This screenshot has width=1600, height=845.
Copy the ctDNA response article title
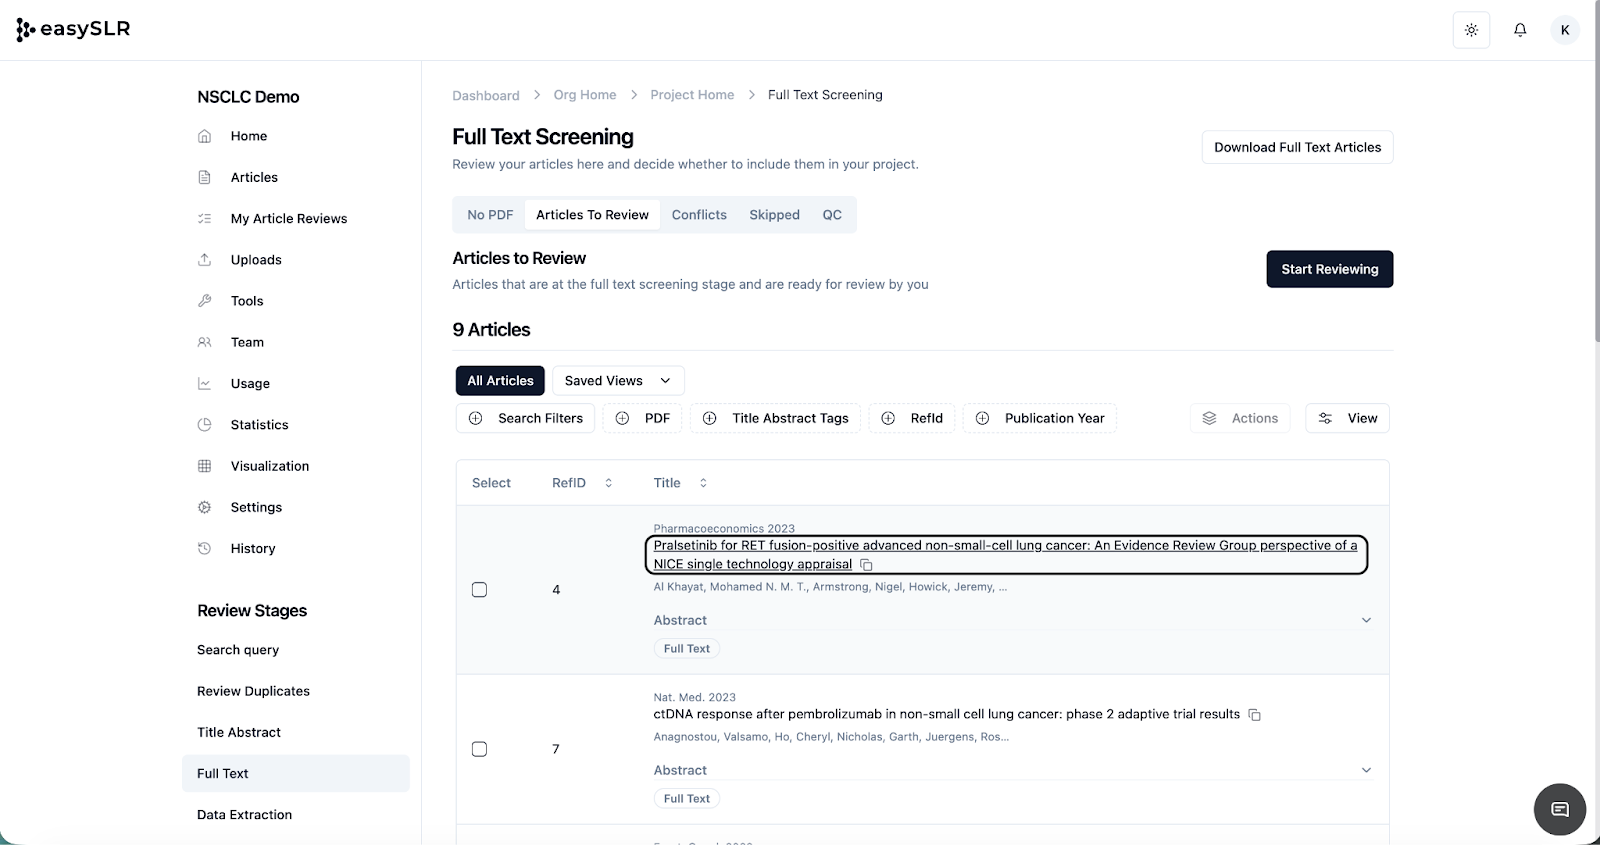tap(1255, 715)
